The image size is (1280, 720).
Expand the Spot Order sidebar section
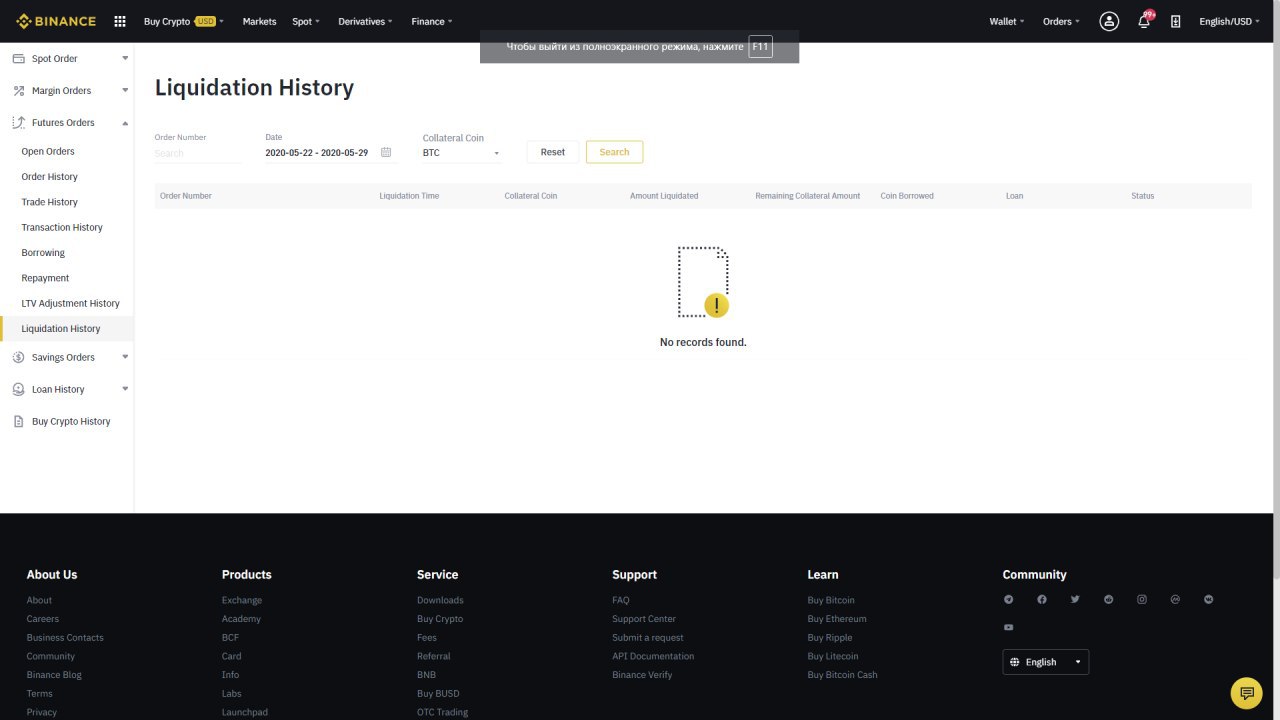click(125, 58)
